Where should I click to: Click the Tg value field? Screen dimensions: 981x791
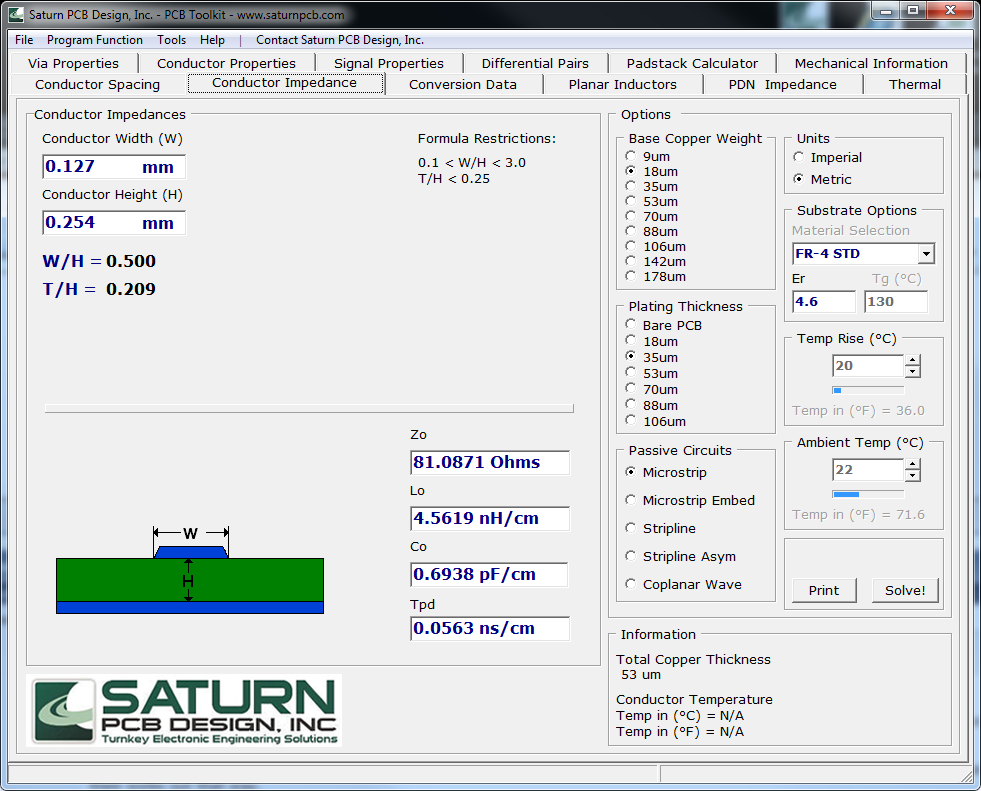tap(896, 302)
